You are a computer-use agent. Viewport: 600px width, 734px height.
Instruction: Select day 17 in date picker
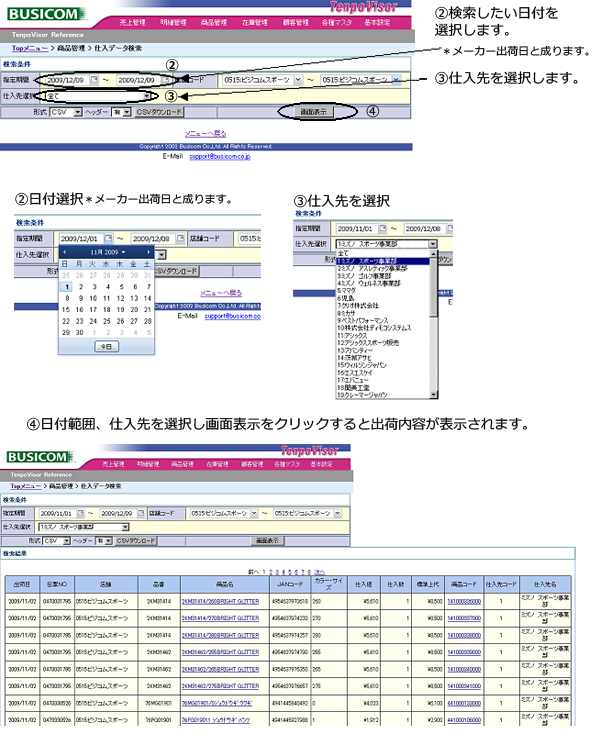pos(93,310)
